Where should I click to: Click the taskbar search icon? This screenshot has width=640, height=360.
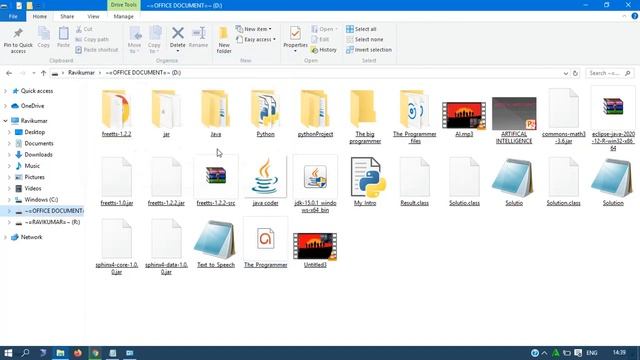coord(25,353)
